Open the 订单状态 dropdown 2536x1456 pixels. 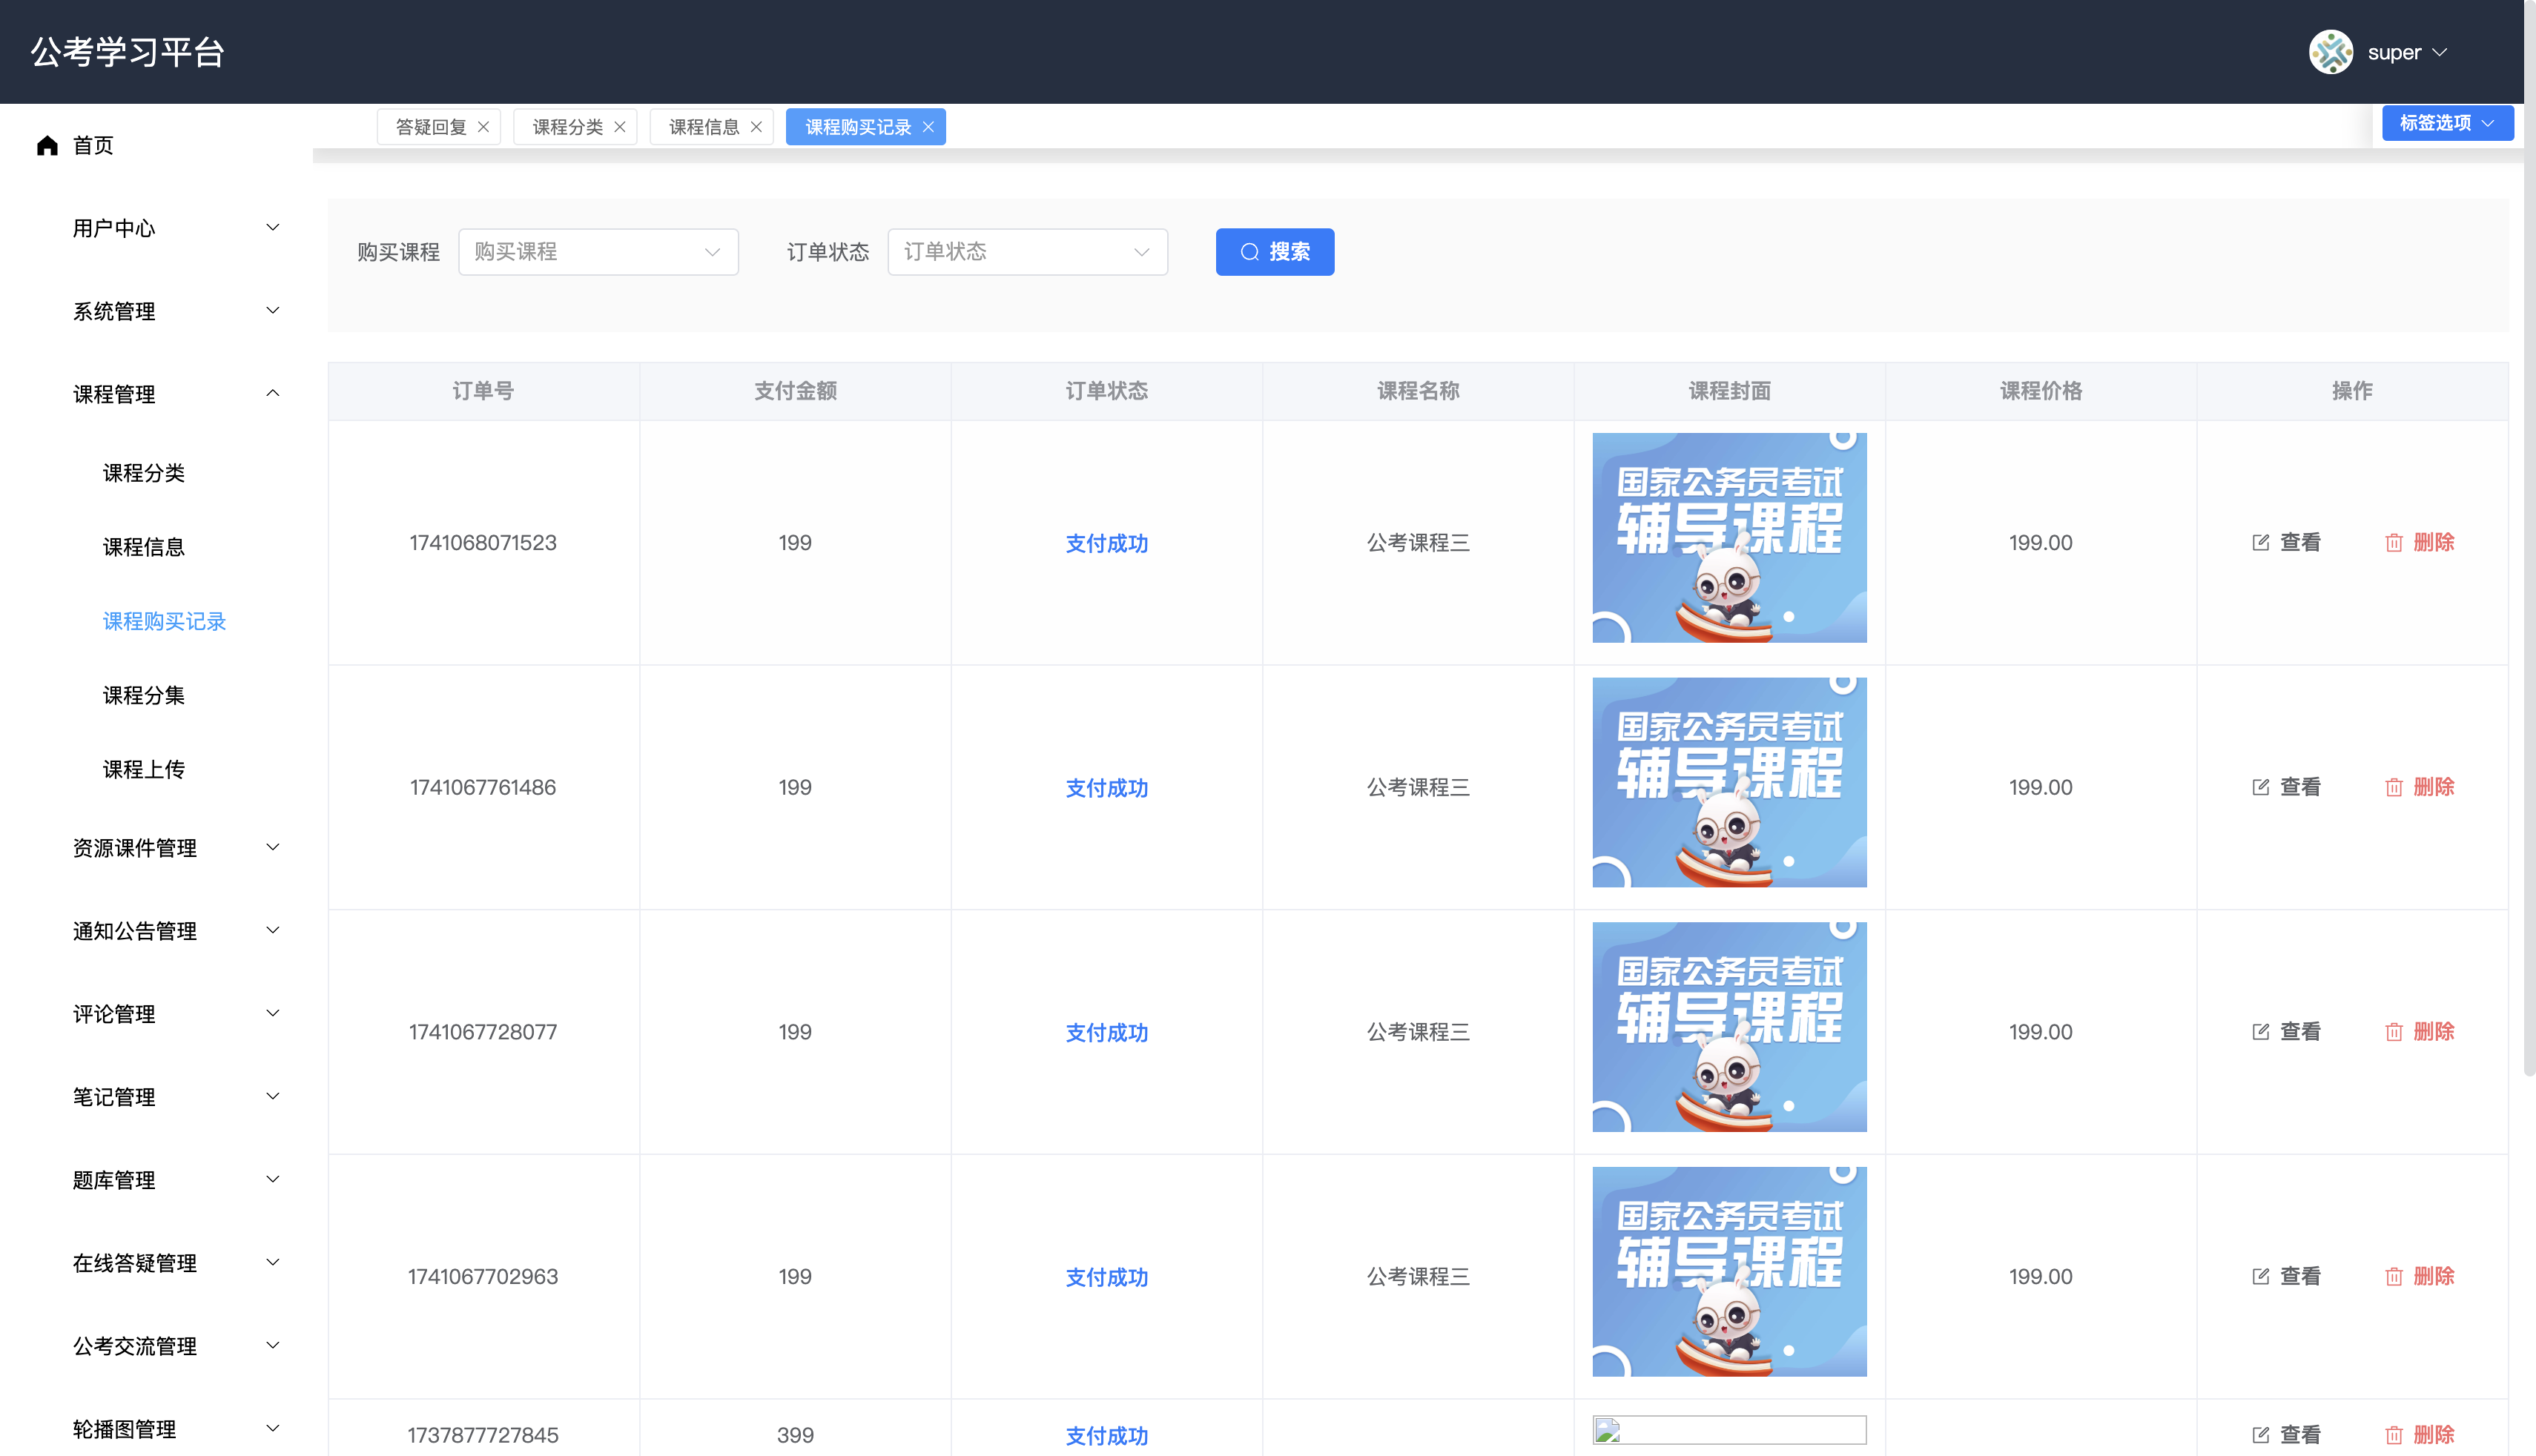click(1027, 252)
